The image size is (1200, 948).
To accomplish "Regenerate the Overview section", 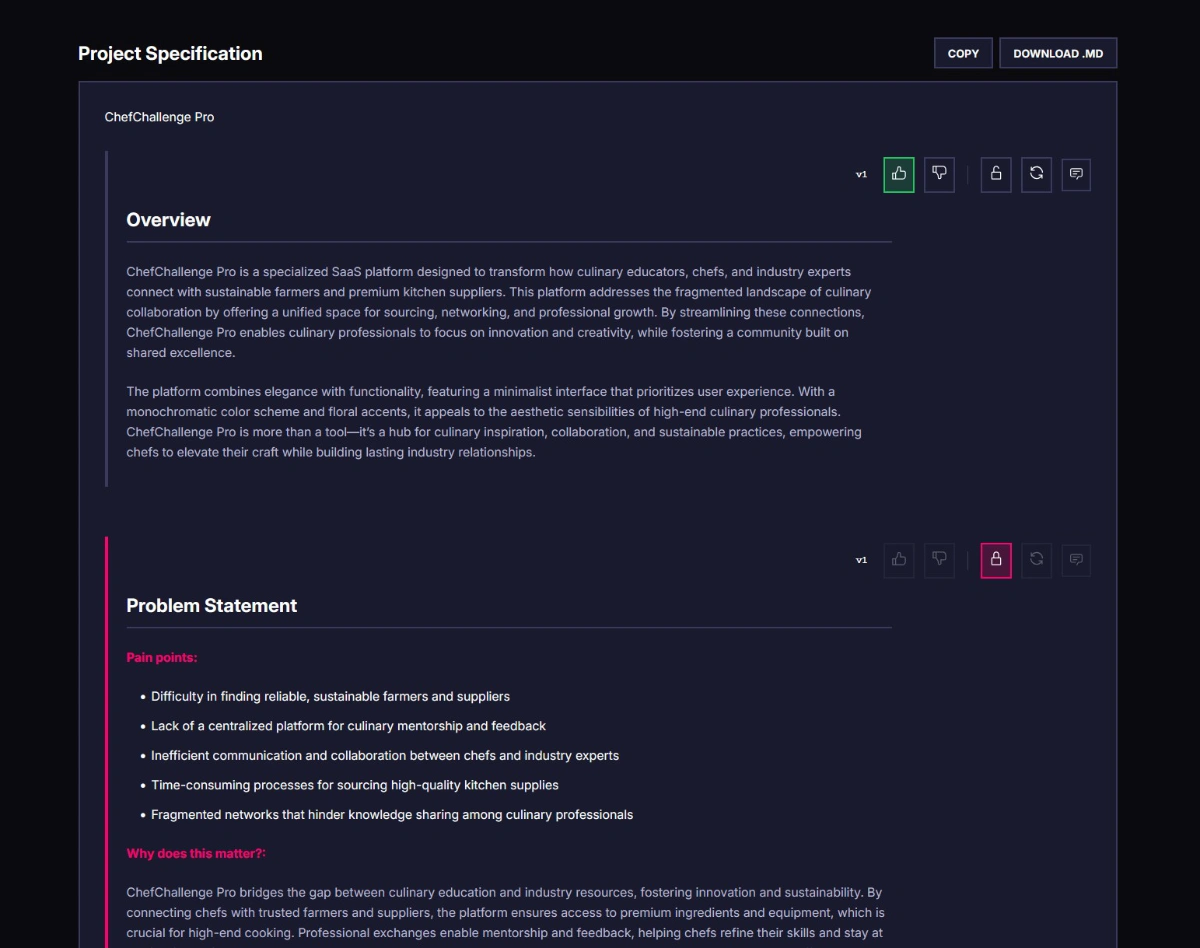I will coord(1036,174).
